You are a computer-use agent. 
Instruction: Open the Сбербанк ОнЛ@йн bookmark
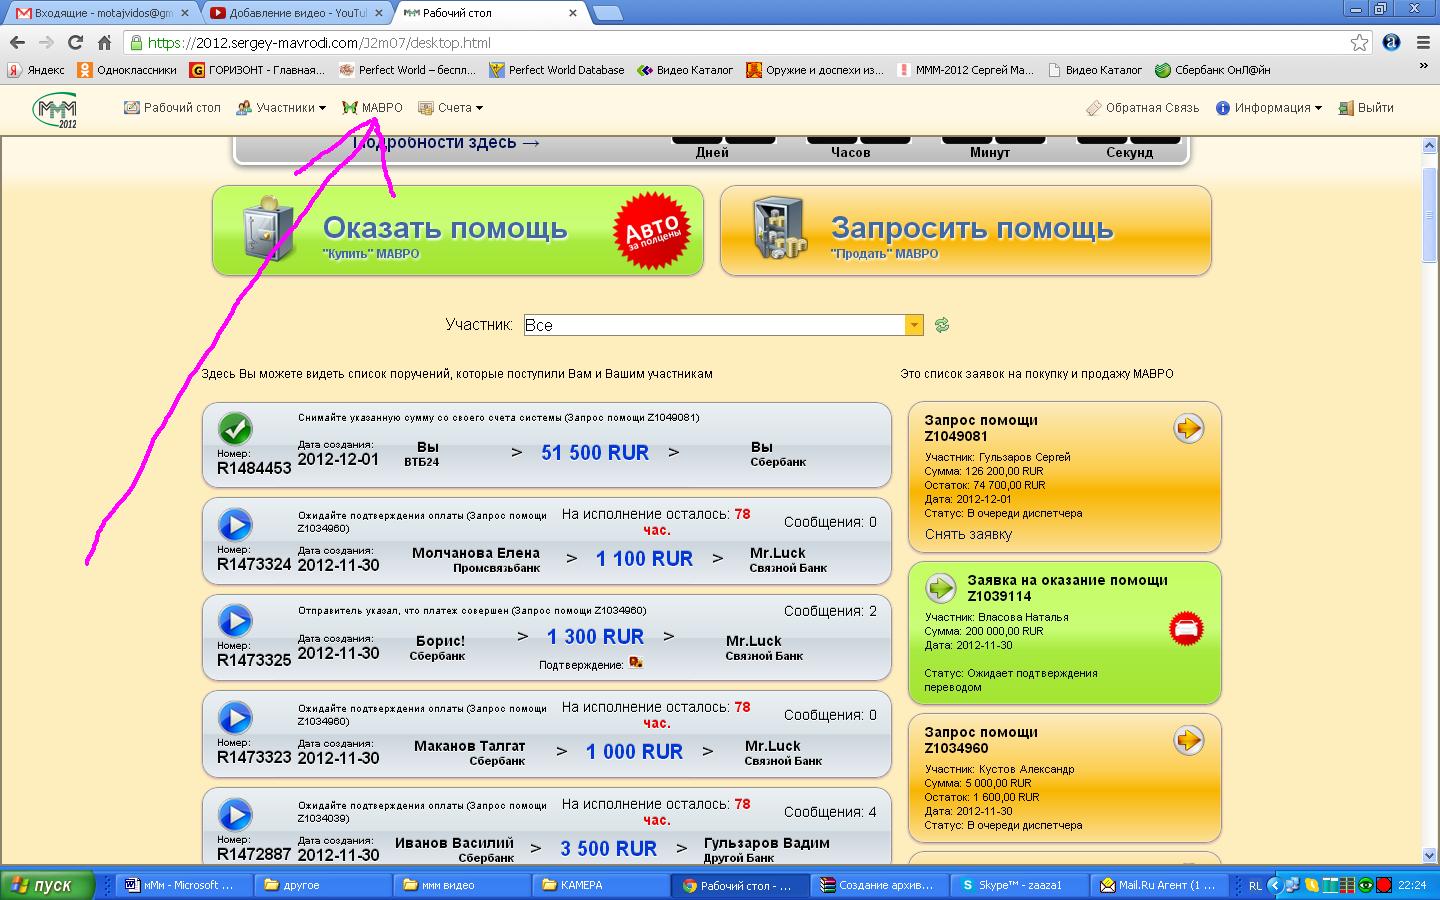[x=1213, y=70]
